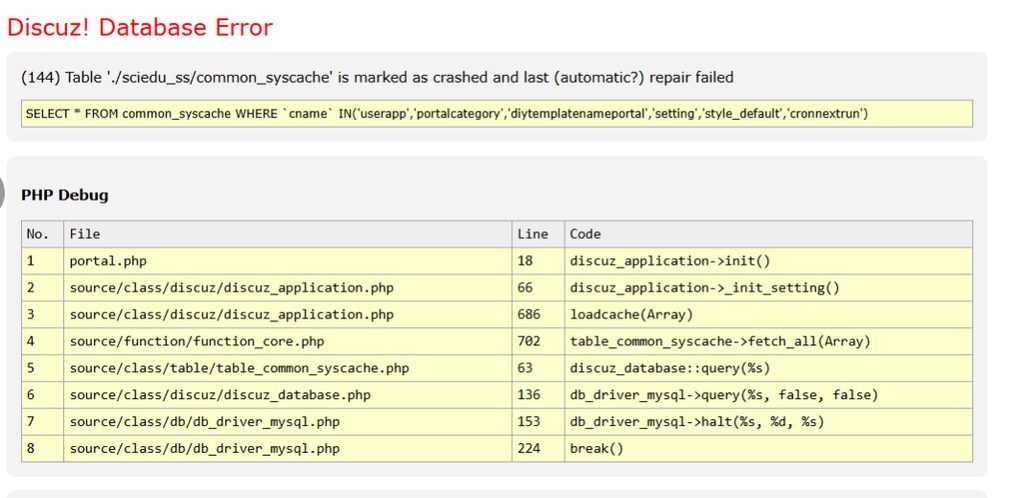Click row number 8 cell
Screen dimensions: 1024x498
[42, 448]
